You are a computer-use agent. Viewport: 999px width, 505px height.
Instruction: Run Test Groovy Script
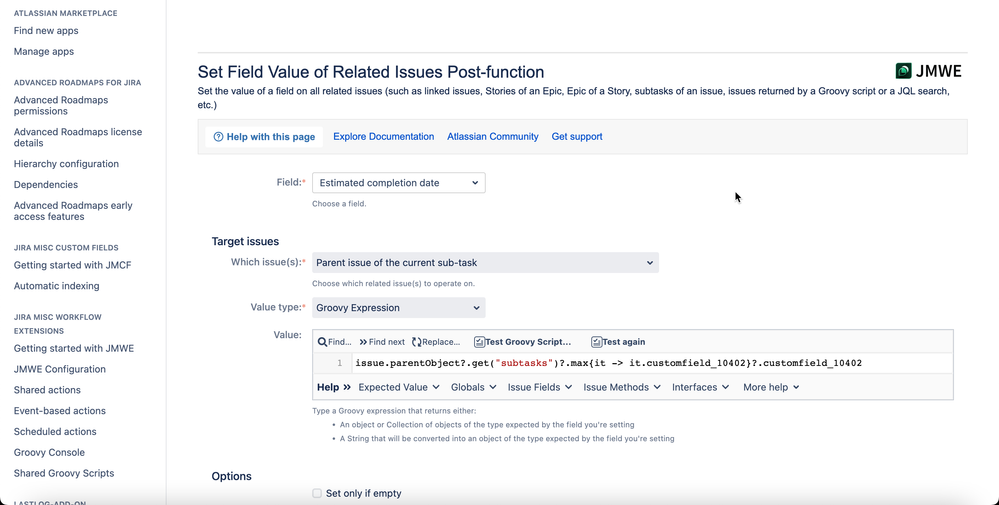click(x=522, y=342)
